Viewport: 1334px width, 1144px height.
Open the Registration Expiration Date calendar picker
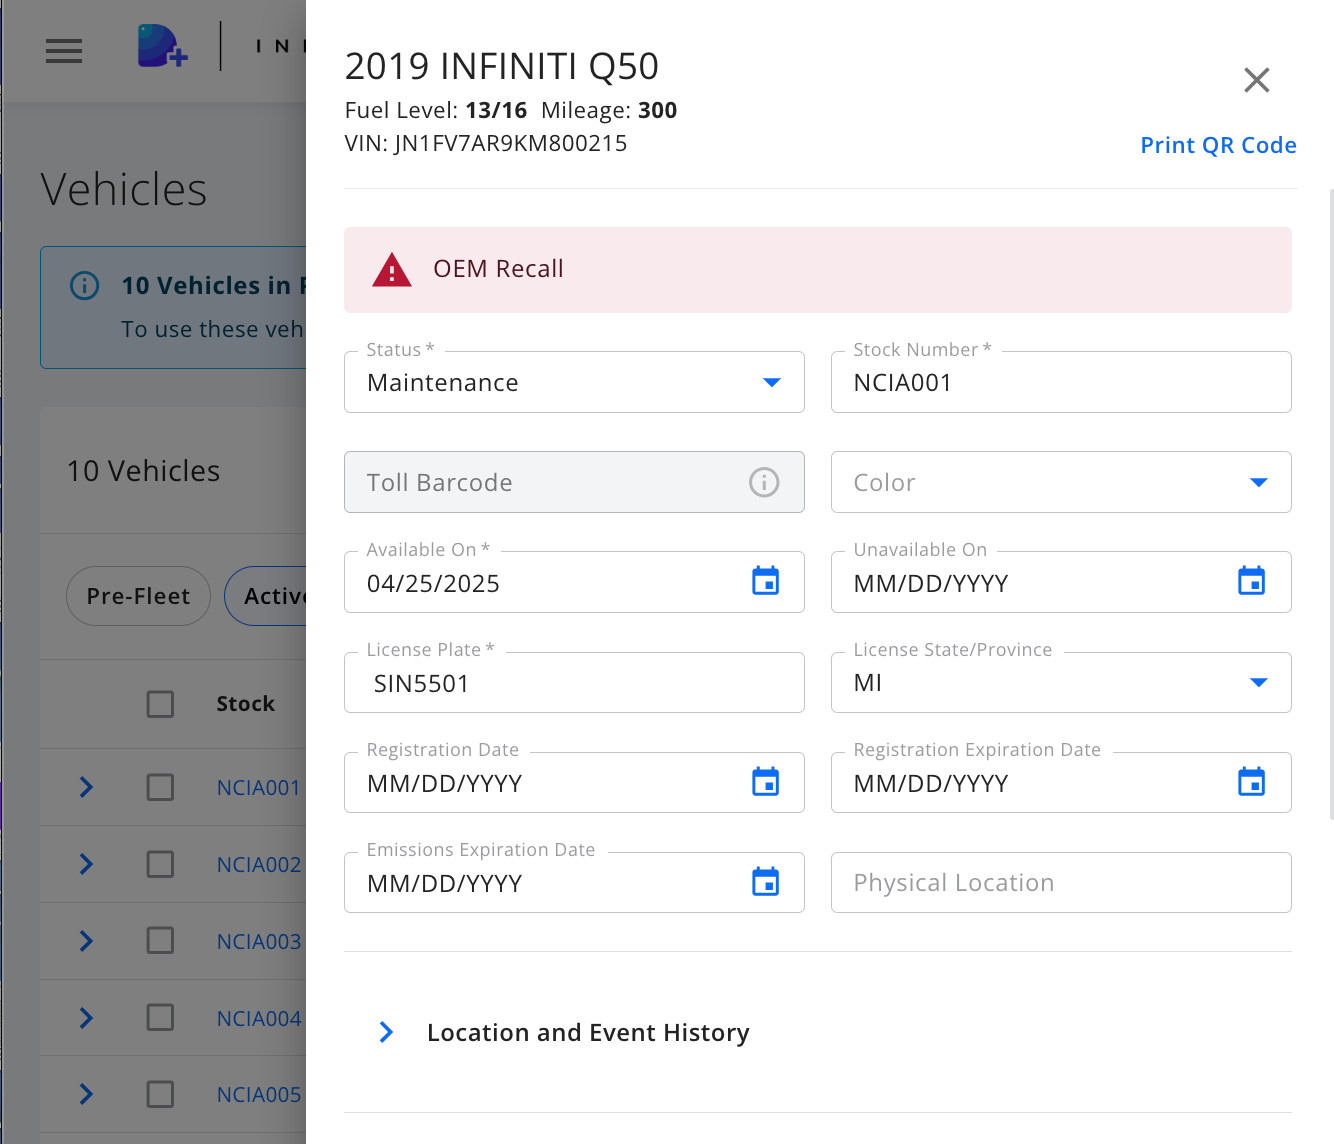pos(1252,782)
